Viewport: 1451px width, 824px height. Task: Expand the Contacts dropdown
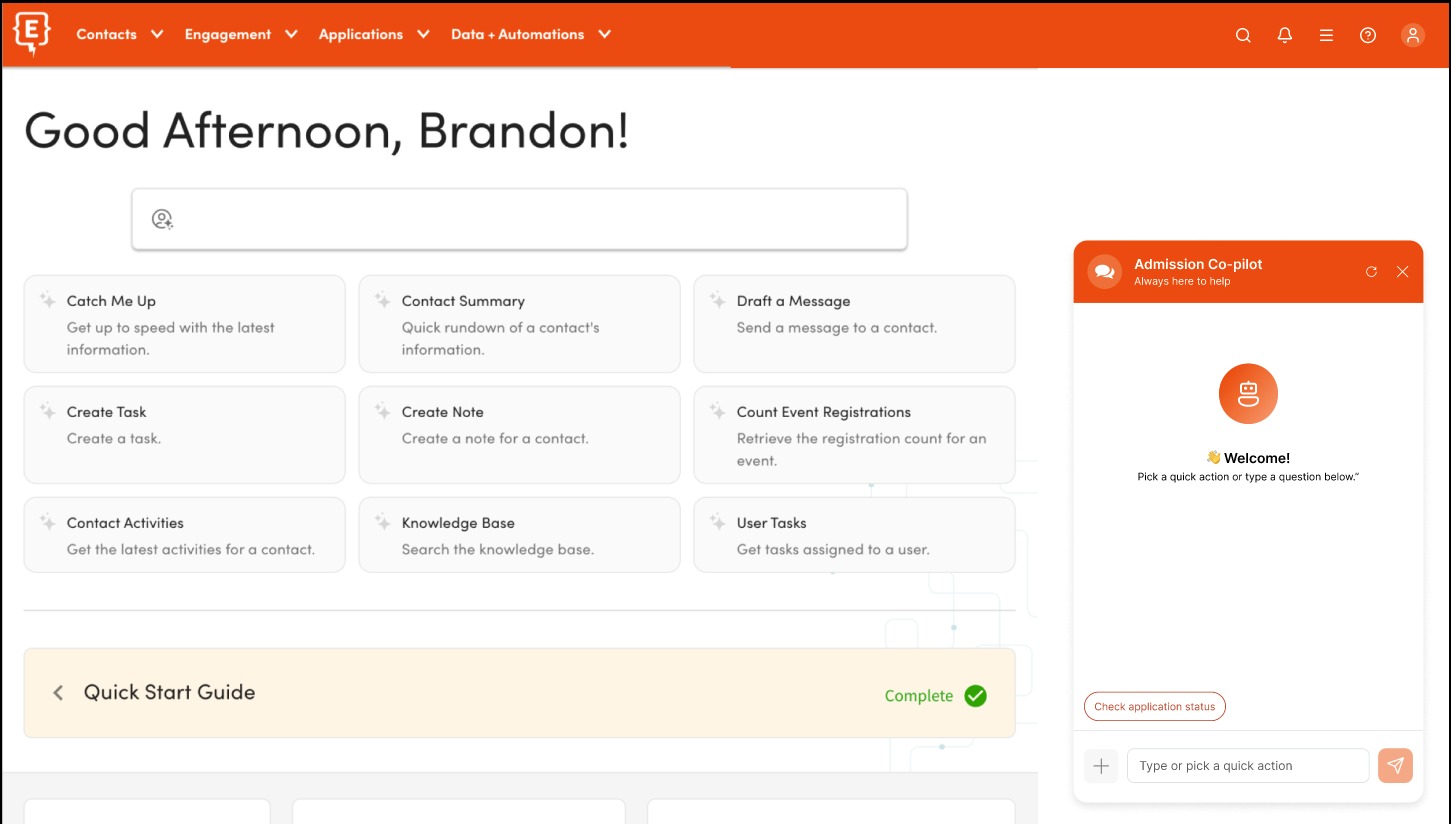[120, 34]
